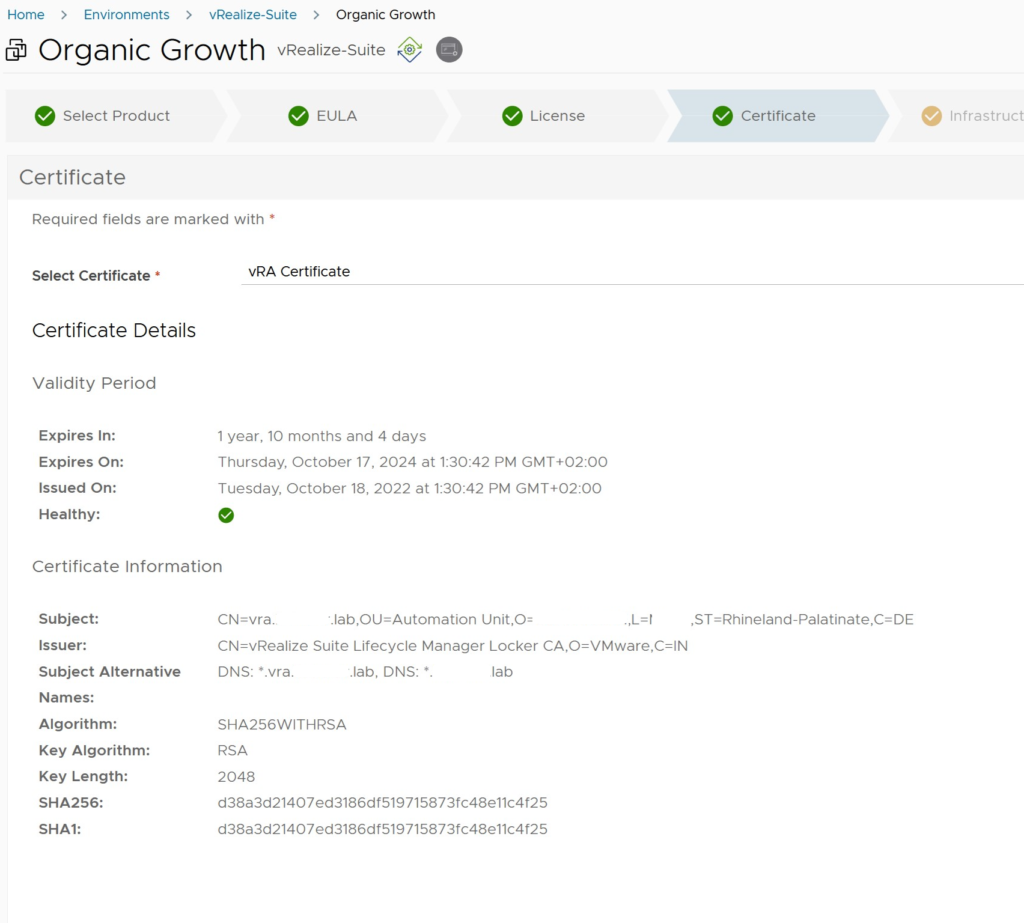Click the 'Healthy:' label
This screenshot has width=1024, height=923.
click(x=69, y=515)
